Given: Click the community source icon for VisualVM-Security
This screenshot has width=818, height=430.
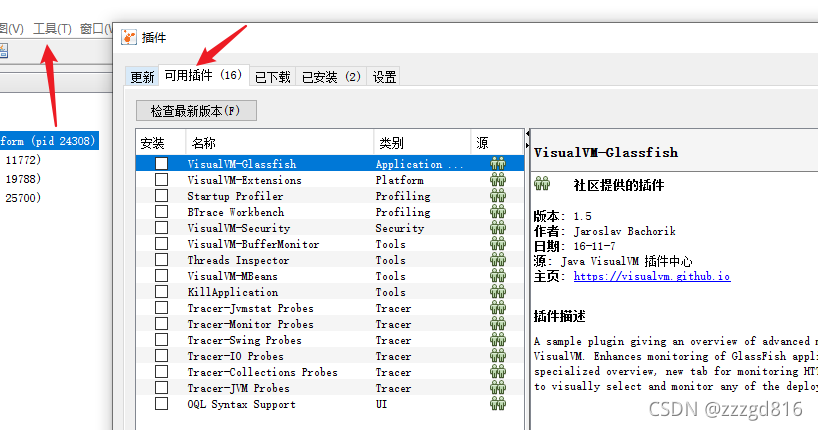Looking at the screenshot, I should [498, 228].
